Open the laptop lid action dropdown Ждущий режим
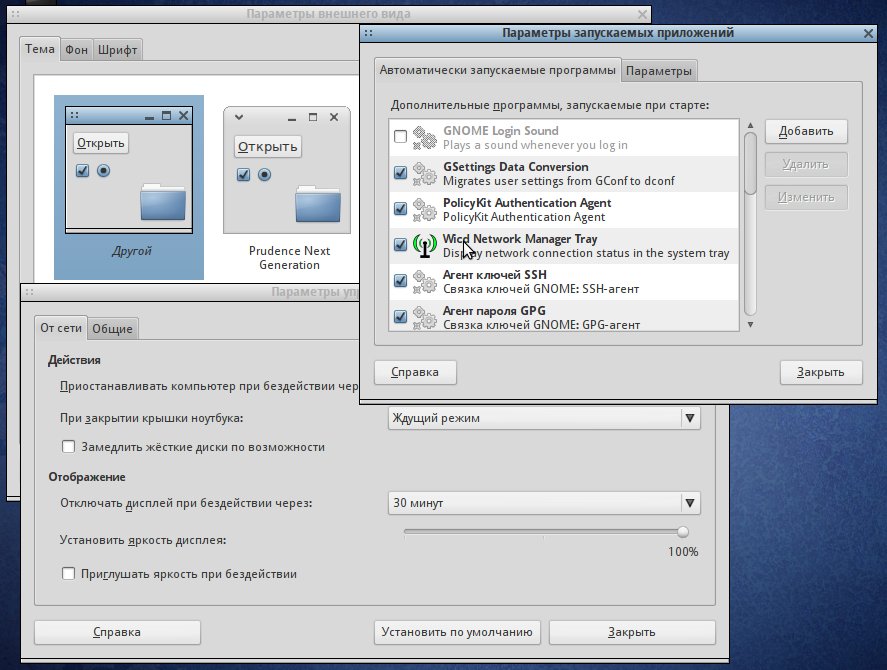887x670 pixels. tap(544, 418)
